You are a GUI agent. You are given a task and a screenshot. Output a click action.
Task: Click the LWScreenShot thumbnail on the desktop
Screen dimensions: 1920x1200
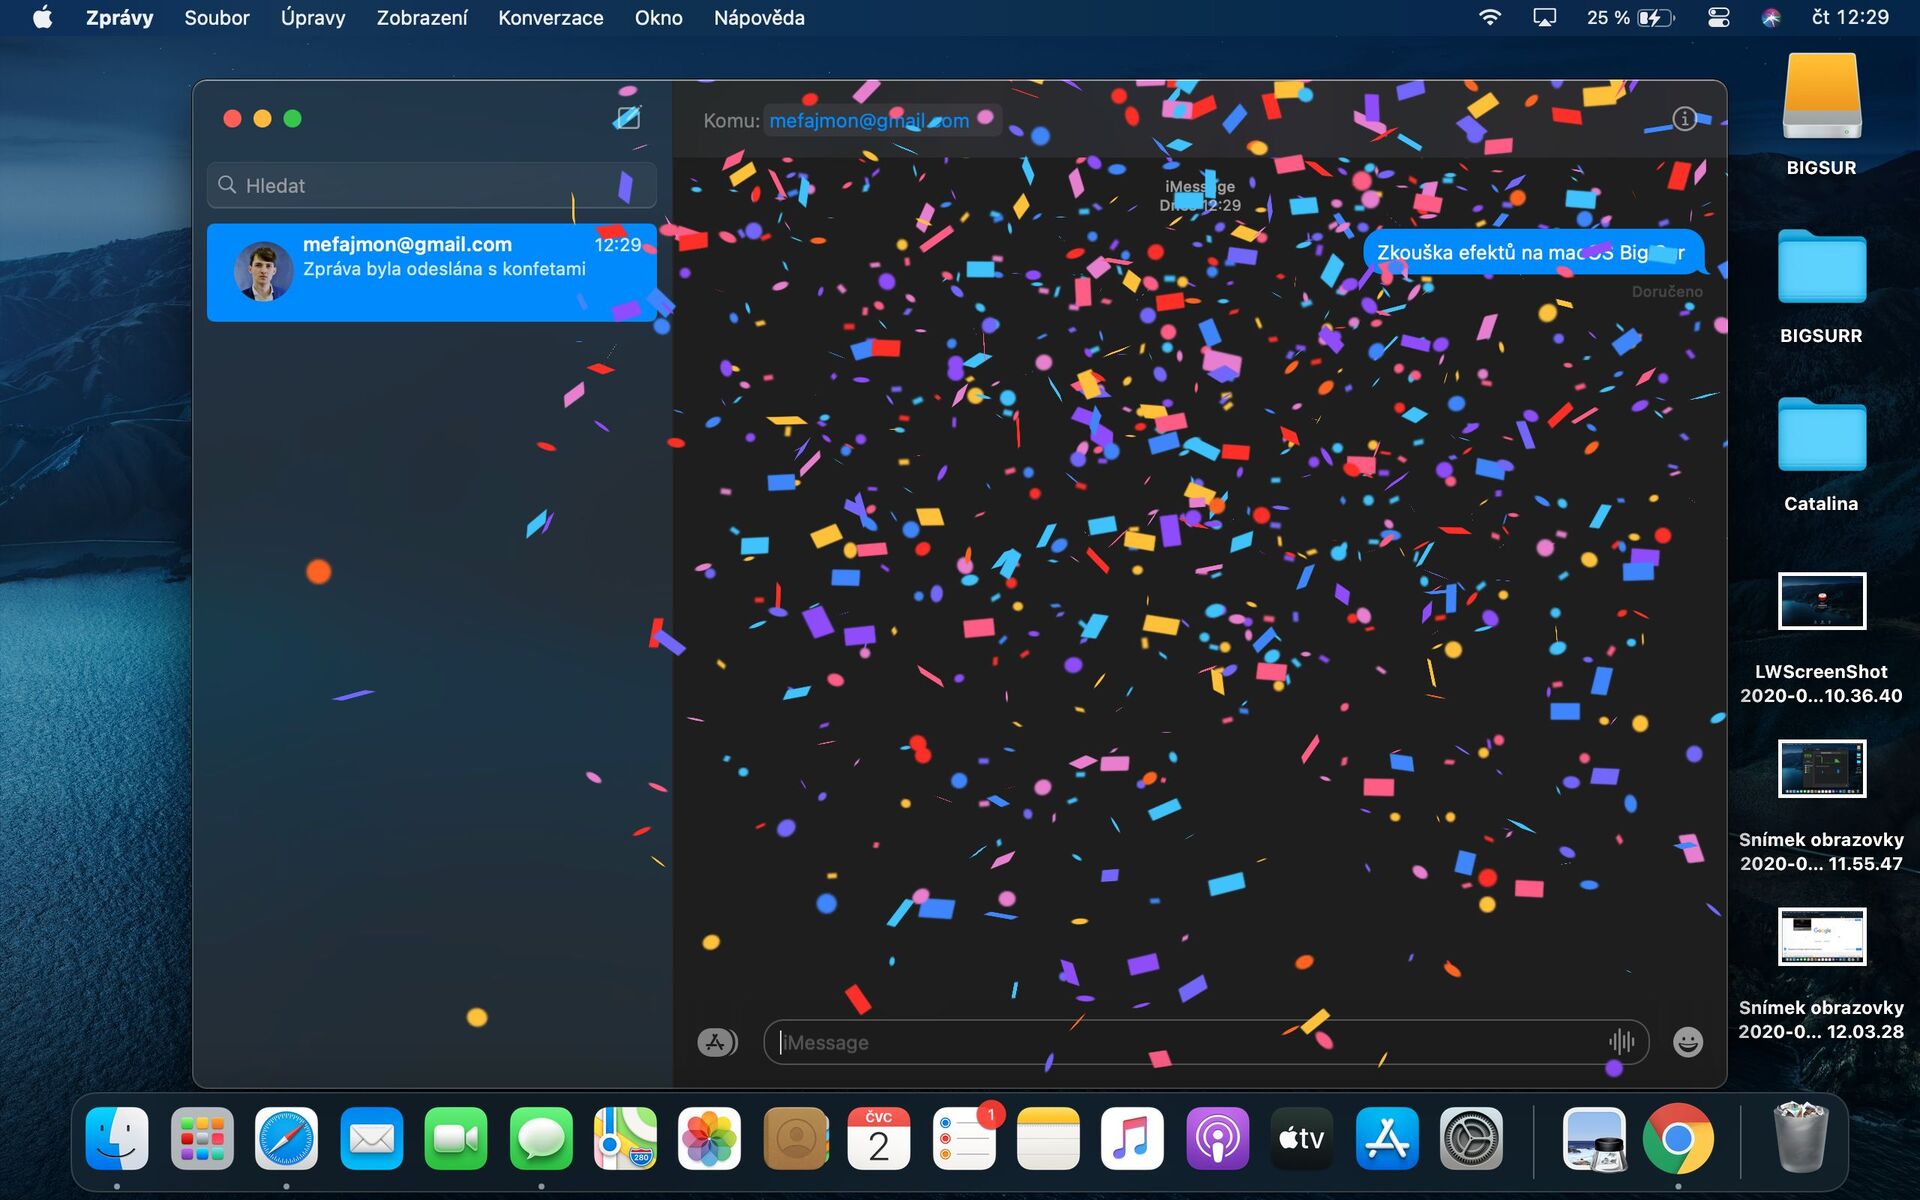tap(1821, 601)
